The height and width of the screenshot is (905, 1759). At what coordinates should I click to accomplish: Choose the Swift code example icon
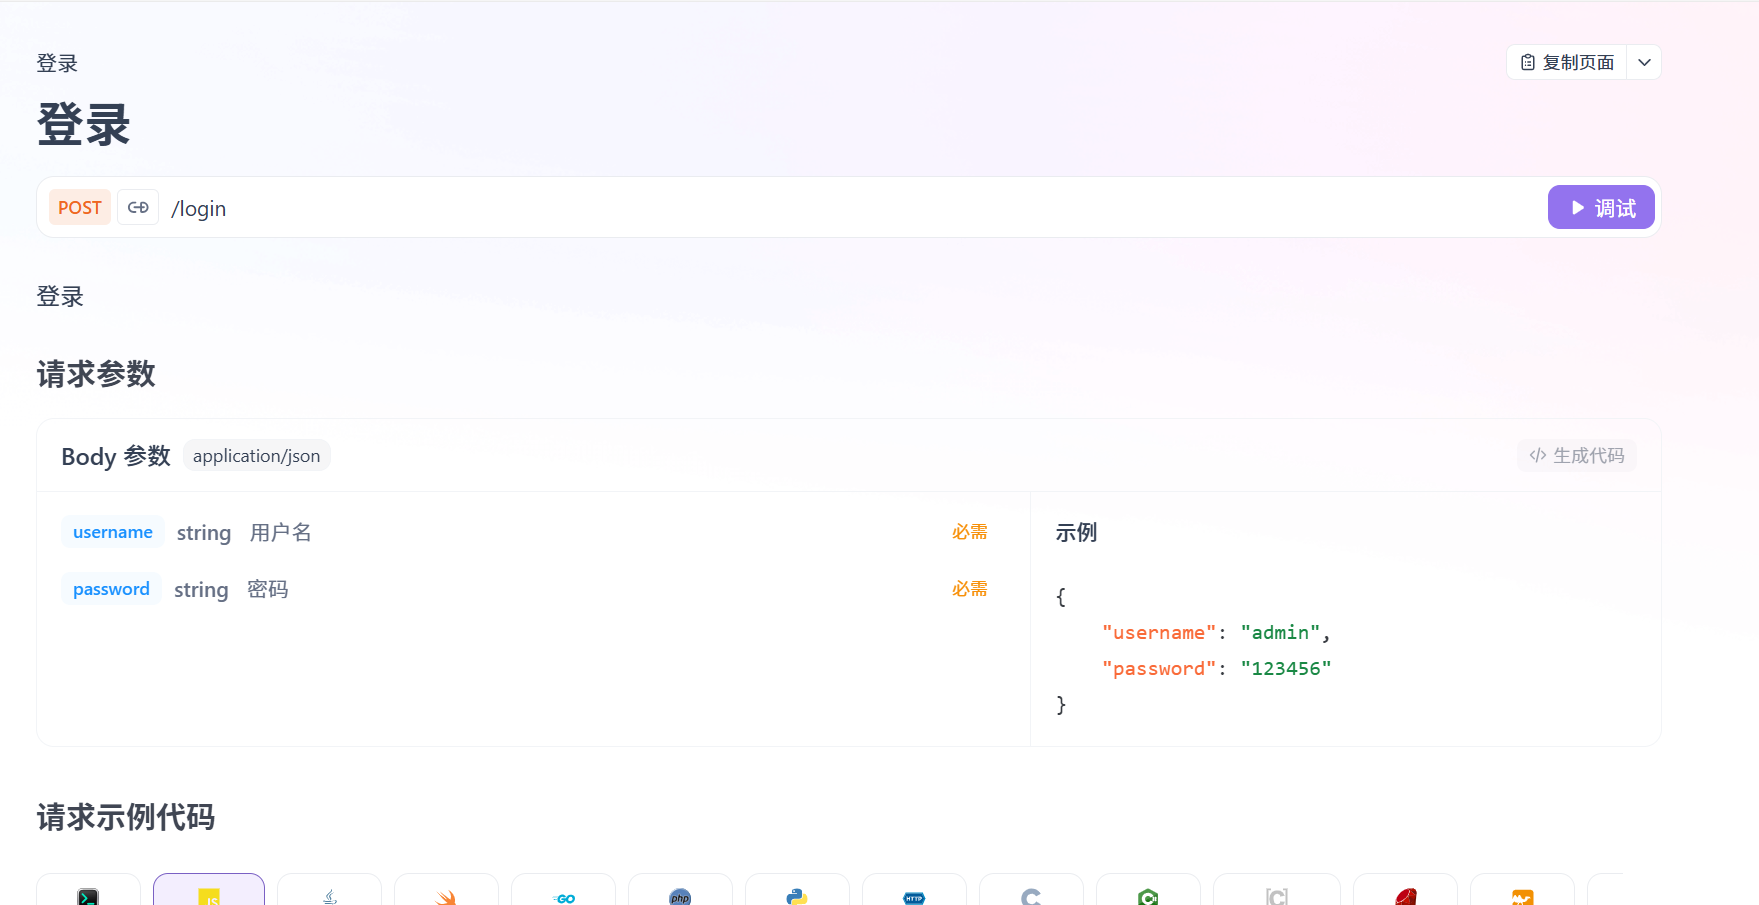click(x=446, y=895)
